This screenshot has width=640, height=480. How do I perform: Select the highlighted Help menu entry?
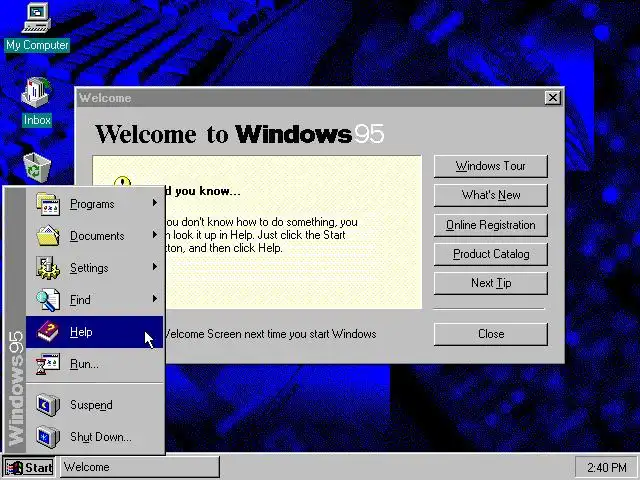coord(94,332)
